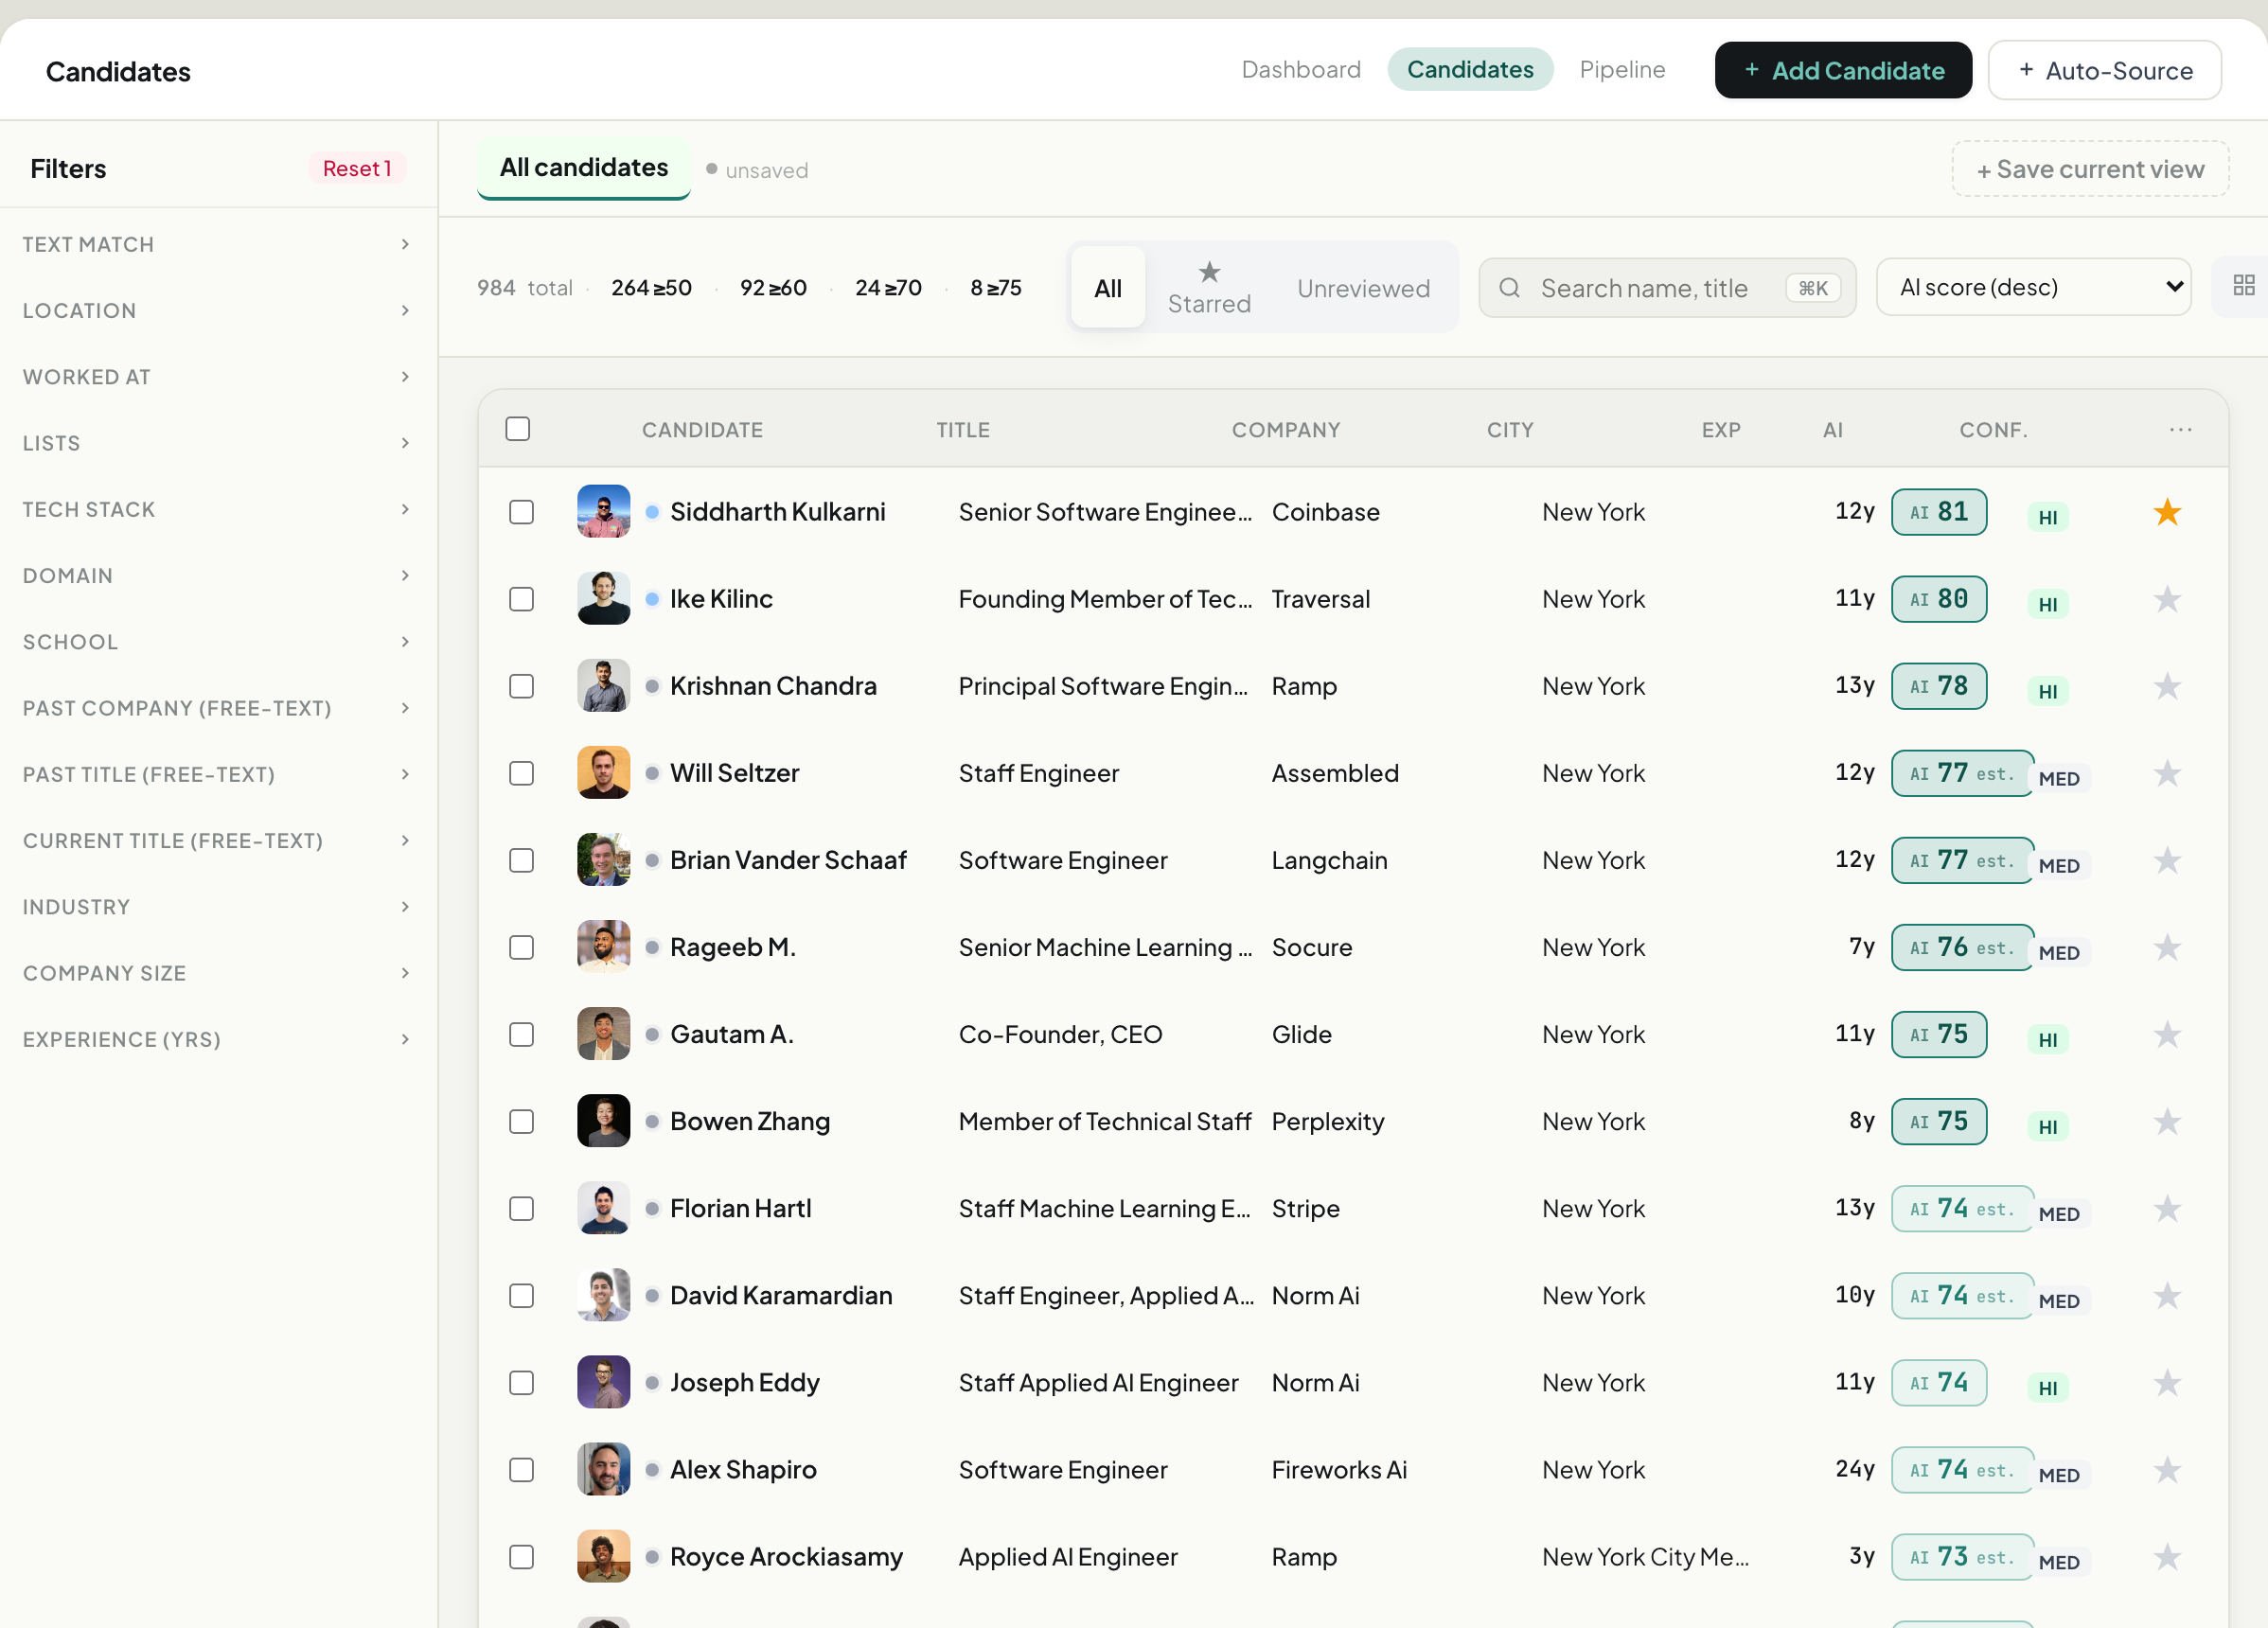Go to the Dashboard tab
The height and width of the screenshot is (1628, 2268).
(1300, 69)
